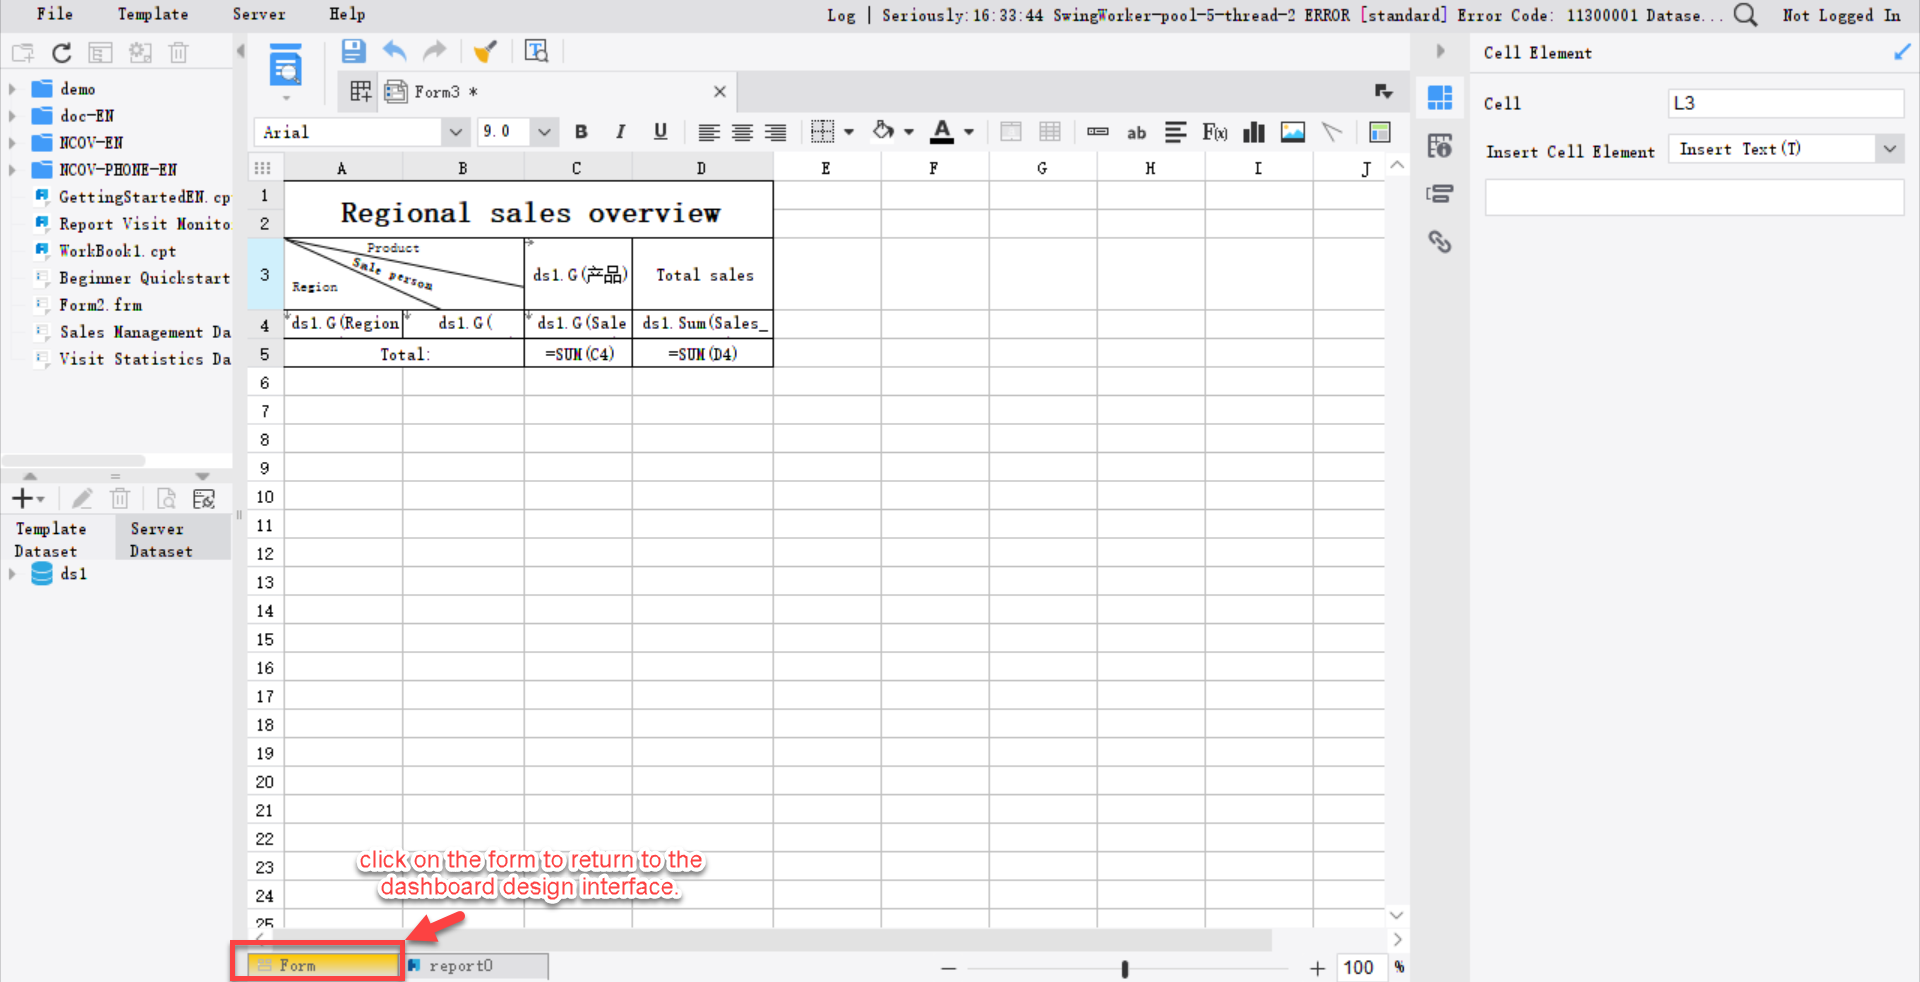This screenshot has width=1920, height=982.
Task: Toggle bold formatting
Action: pyautogui.click(x=581, y=132)
